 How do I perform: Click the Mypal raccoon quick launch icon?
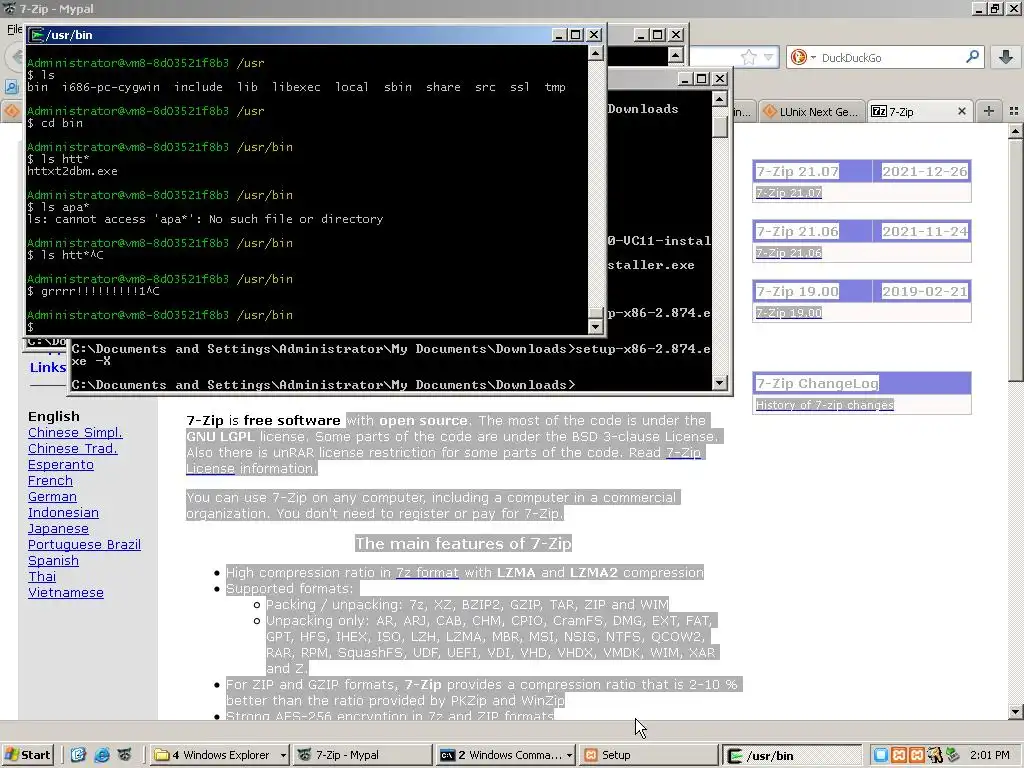click(124, 755)
